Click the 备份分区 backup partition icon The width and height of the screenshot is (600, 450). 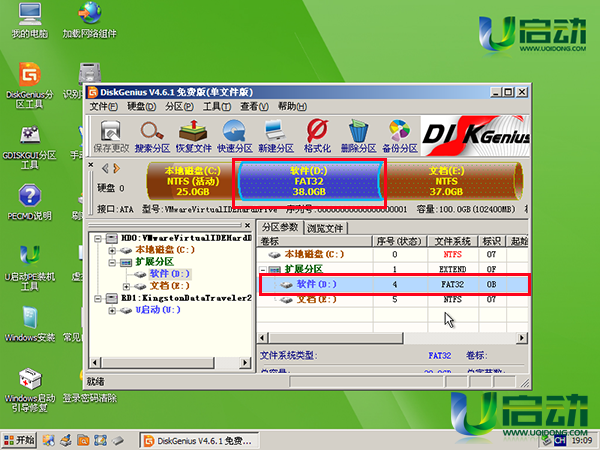click(400, 136)
